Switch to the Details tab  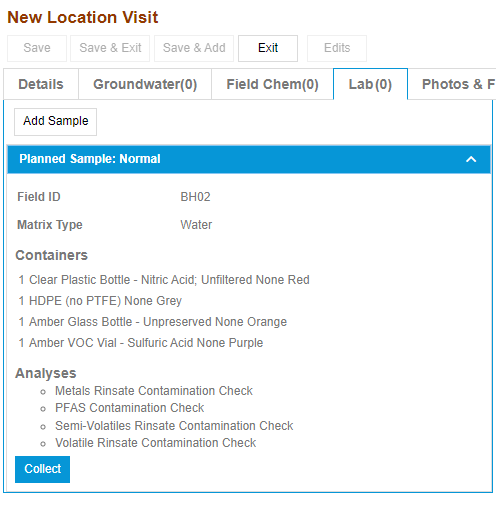click(x=41, y=84)
